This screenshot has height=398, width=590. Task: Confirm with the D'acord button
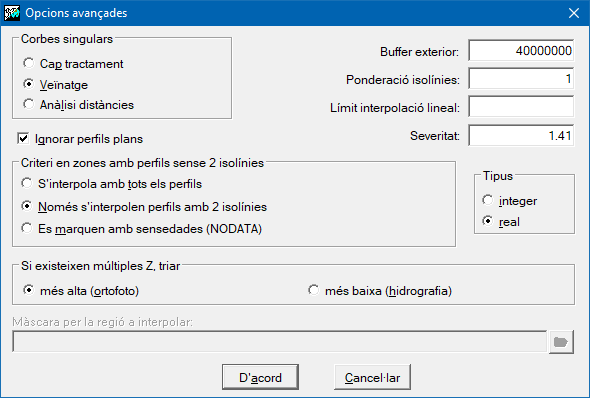260,377
